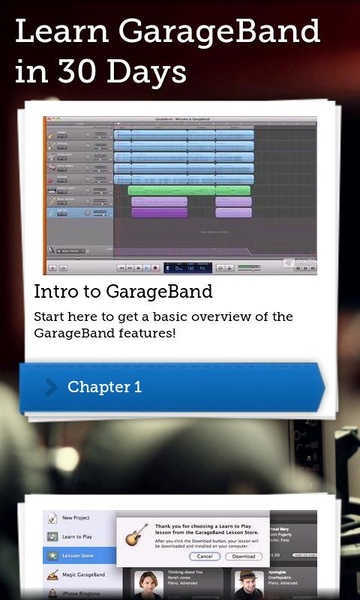Select the Intro to GarageBand title

tap(123, 292)
